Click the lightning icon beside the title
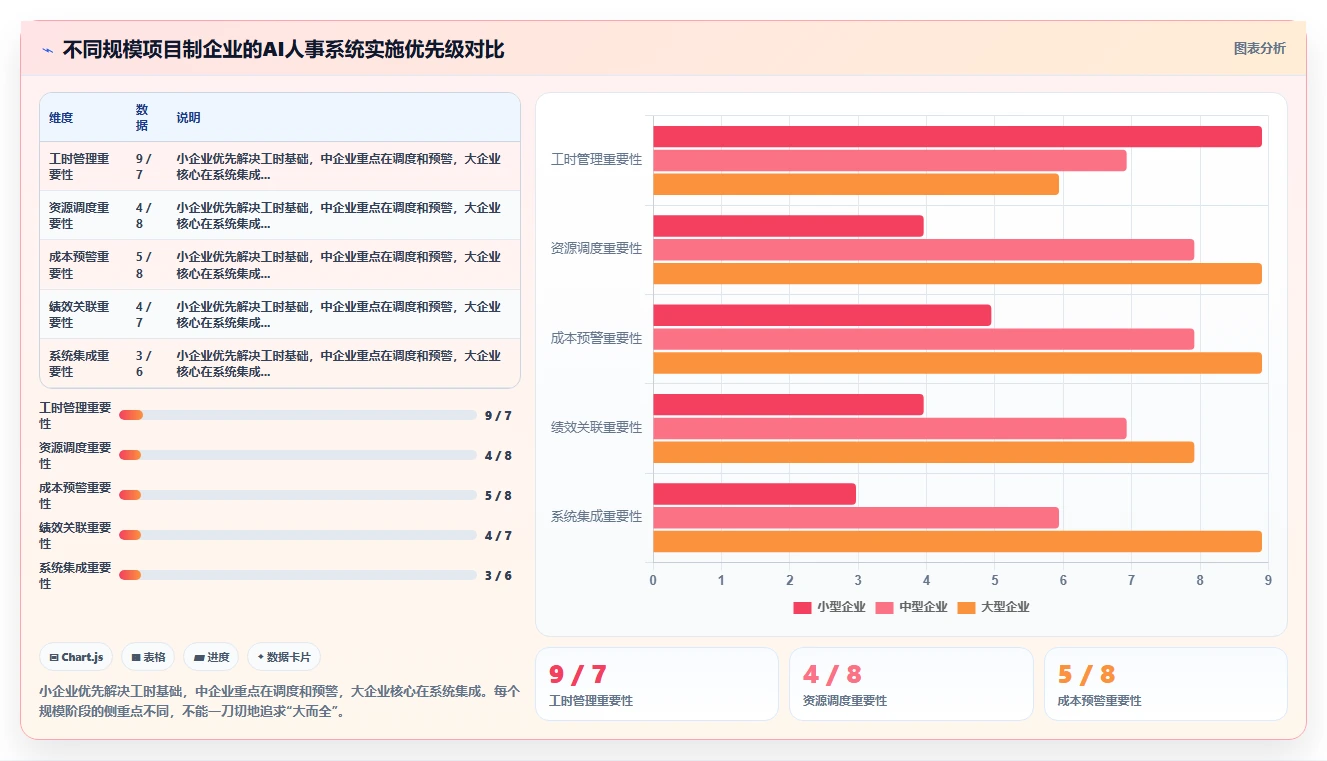 click(47, 50)
